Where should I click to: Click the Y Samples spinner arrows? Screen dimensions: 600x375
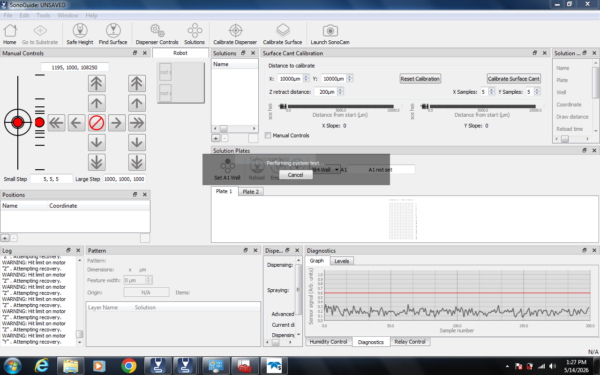point(537,91)
